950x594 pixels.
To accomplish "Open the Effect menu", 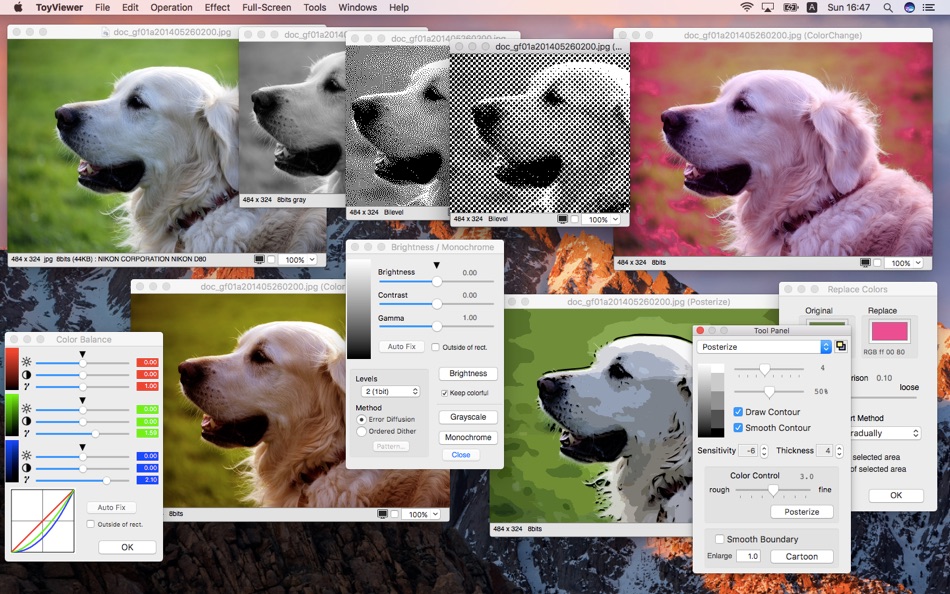I will point(217,7).
